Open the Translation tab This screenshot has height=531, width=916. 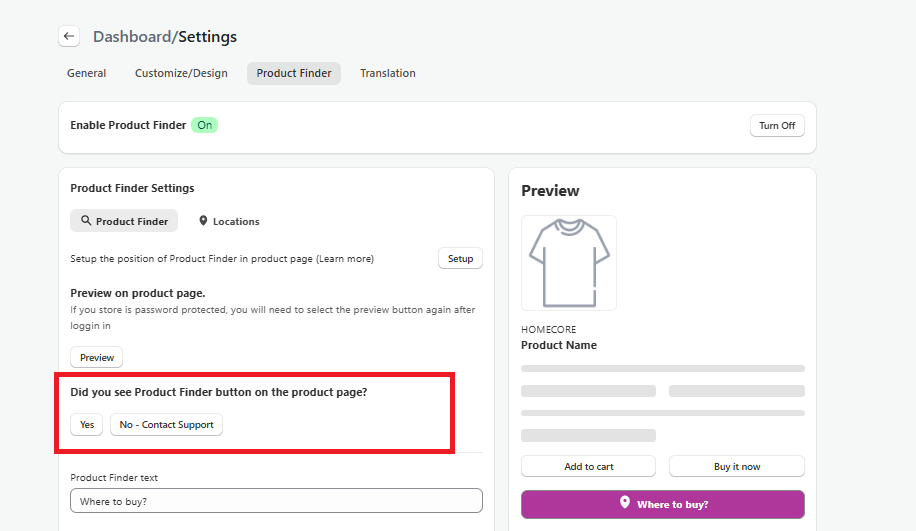388,73
